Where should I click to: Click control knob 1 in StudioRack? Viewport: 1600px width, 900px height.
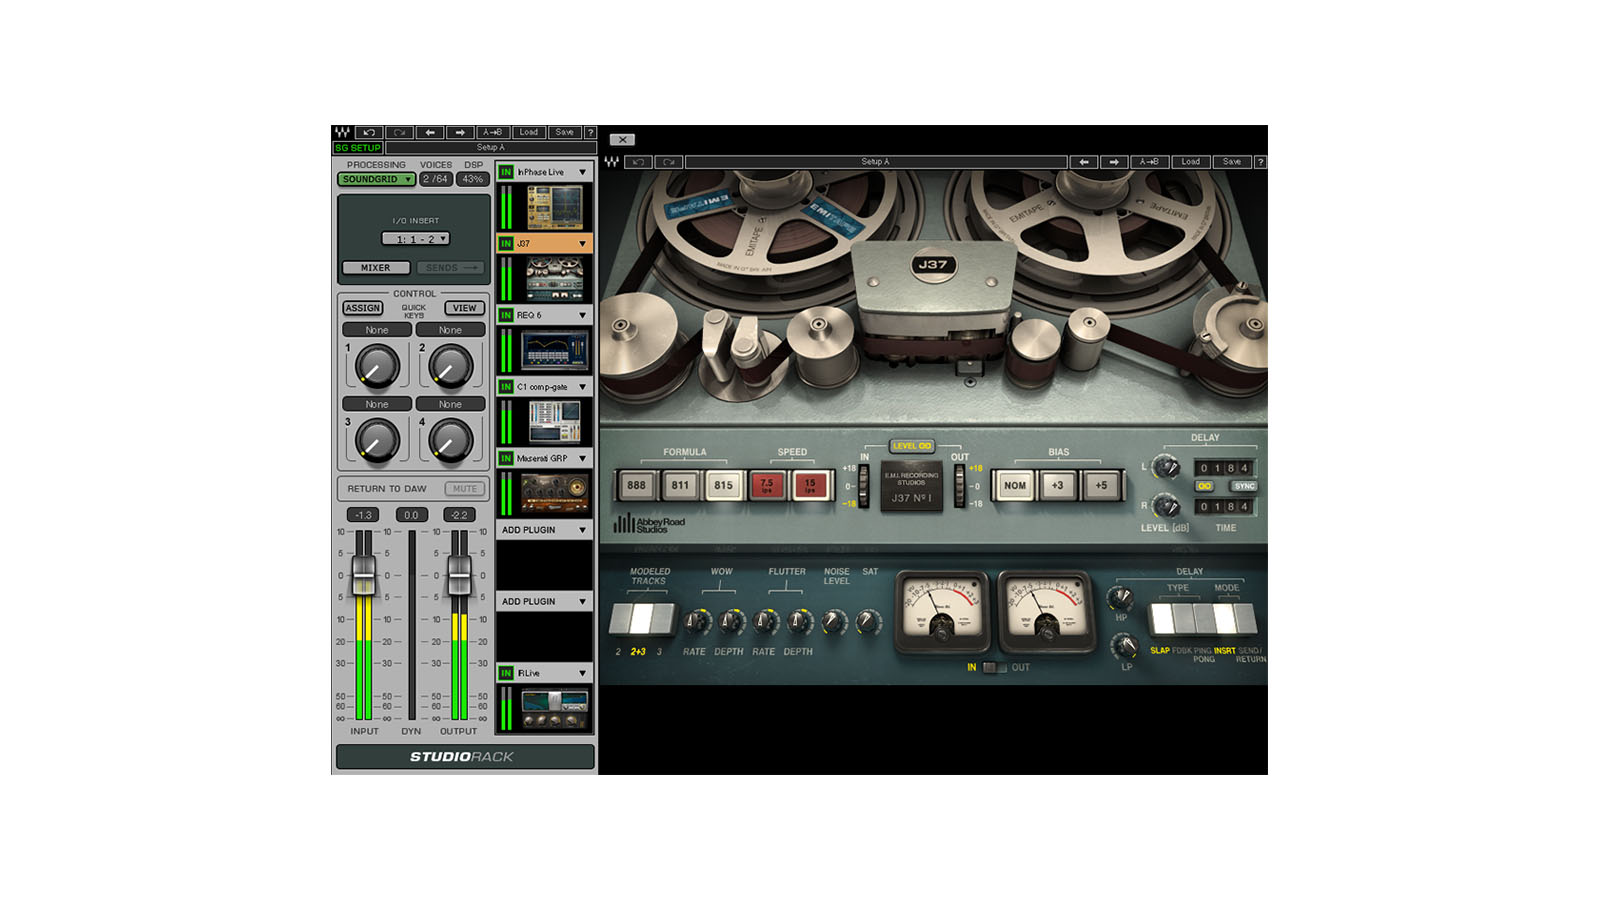click(x=377, y=366)
